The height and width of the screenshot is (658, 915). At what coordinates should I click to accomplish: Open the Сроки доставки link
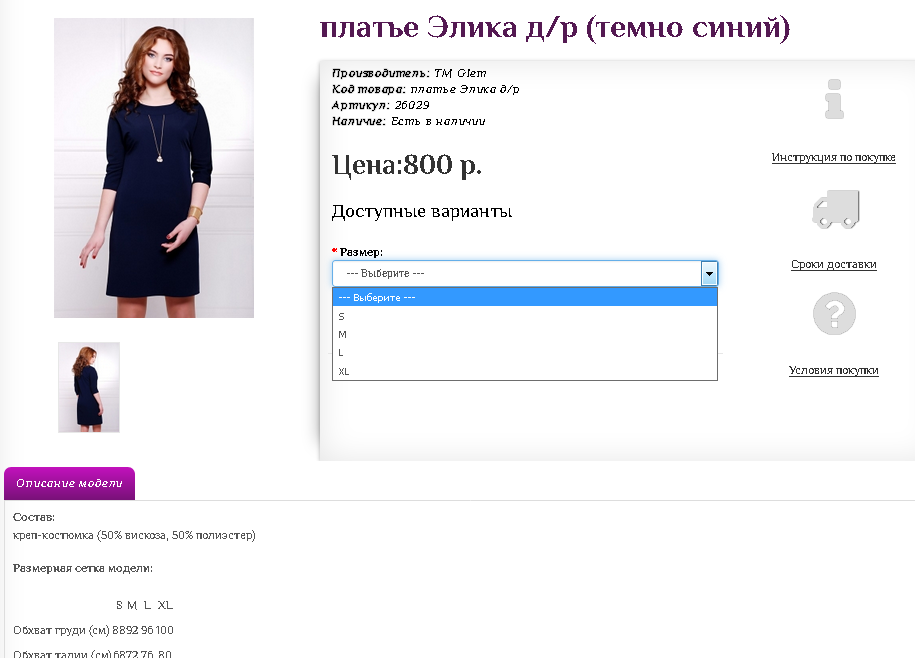pyautogui.click(x=834, y=264)
